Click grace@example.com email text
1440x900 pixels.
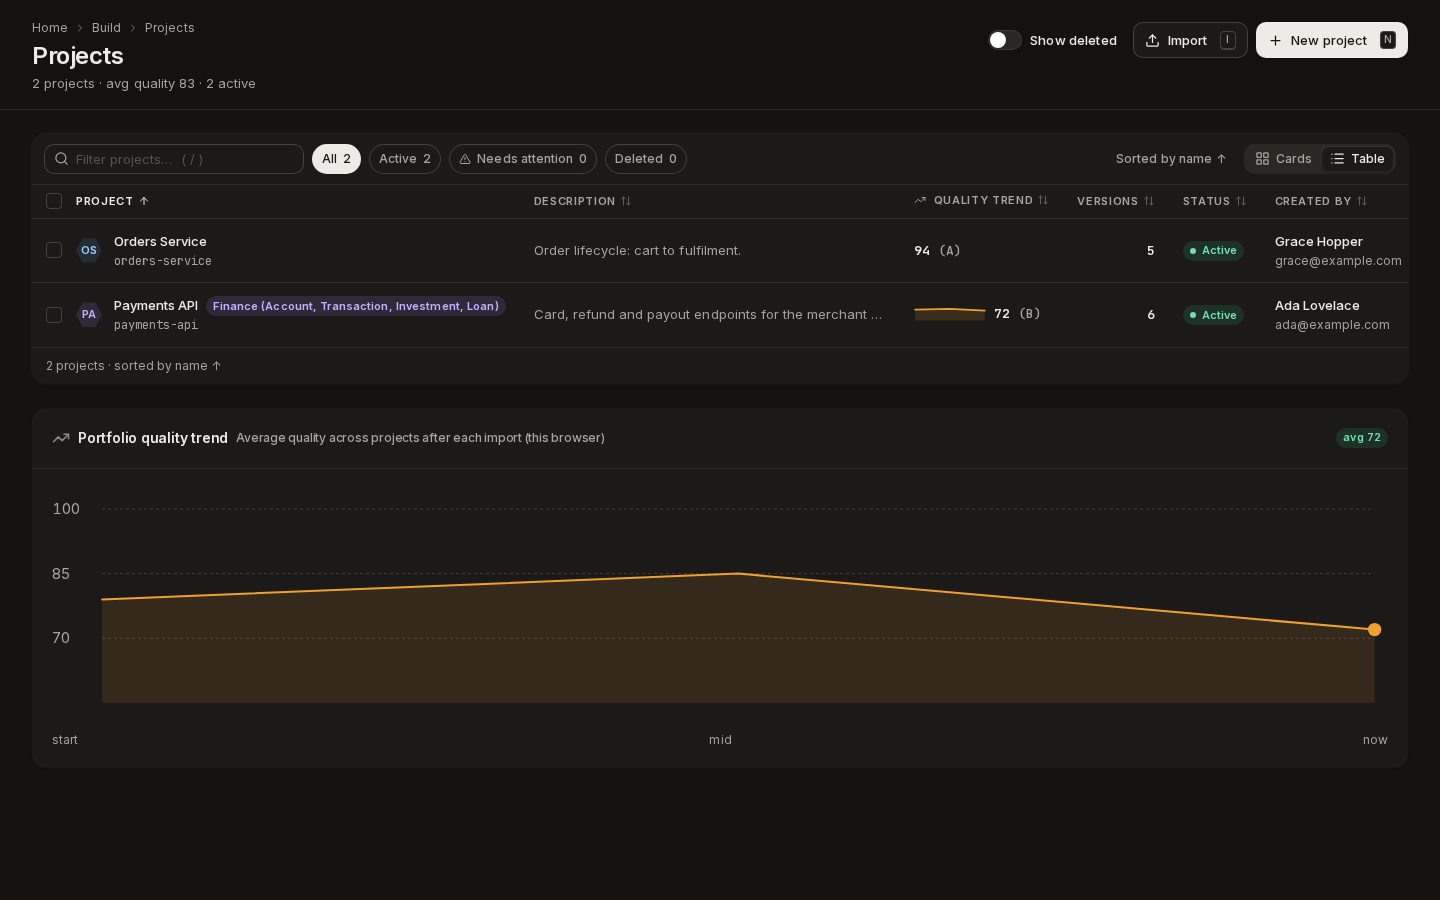[1338, 261]
